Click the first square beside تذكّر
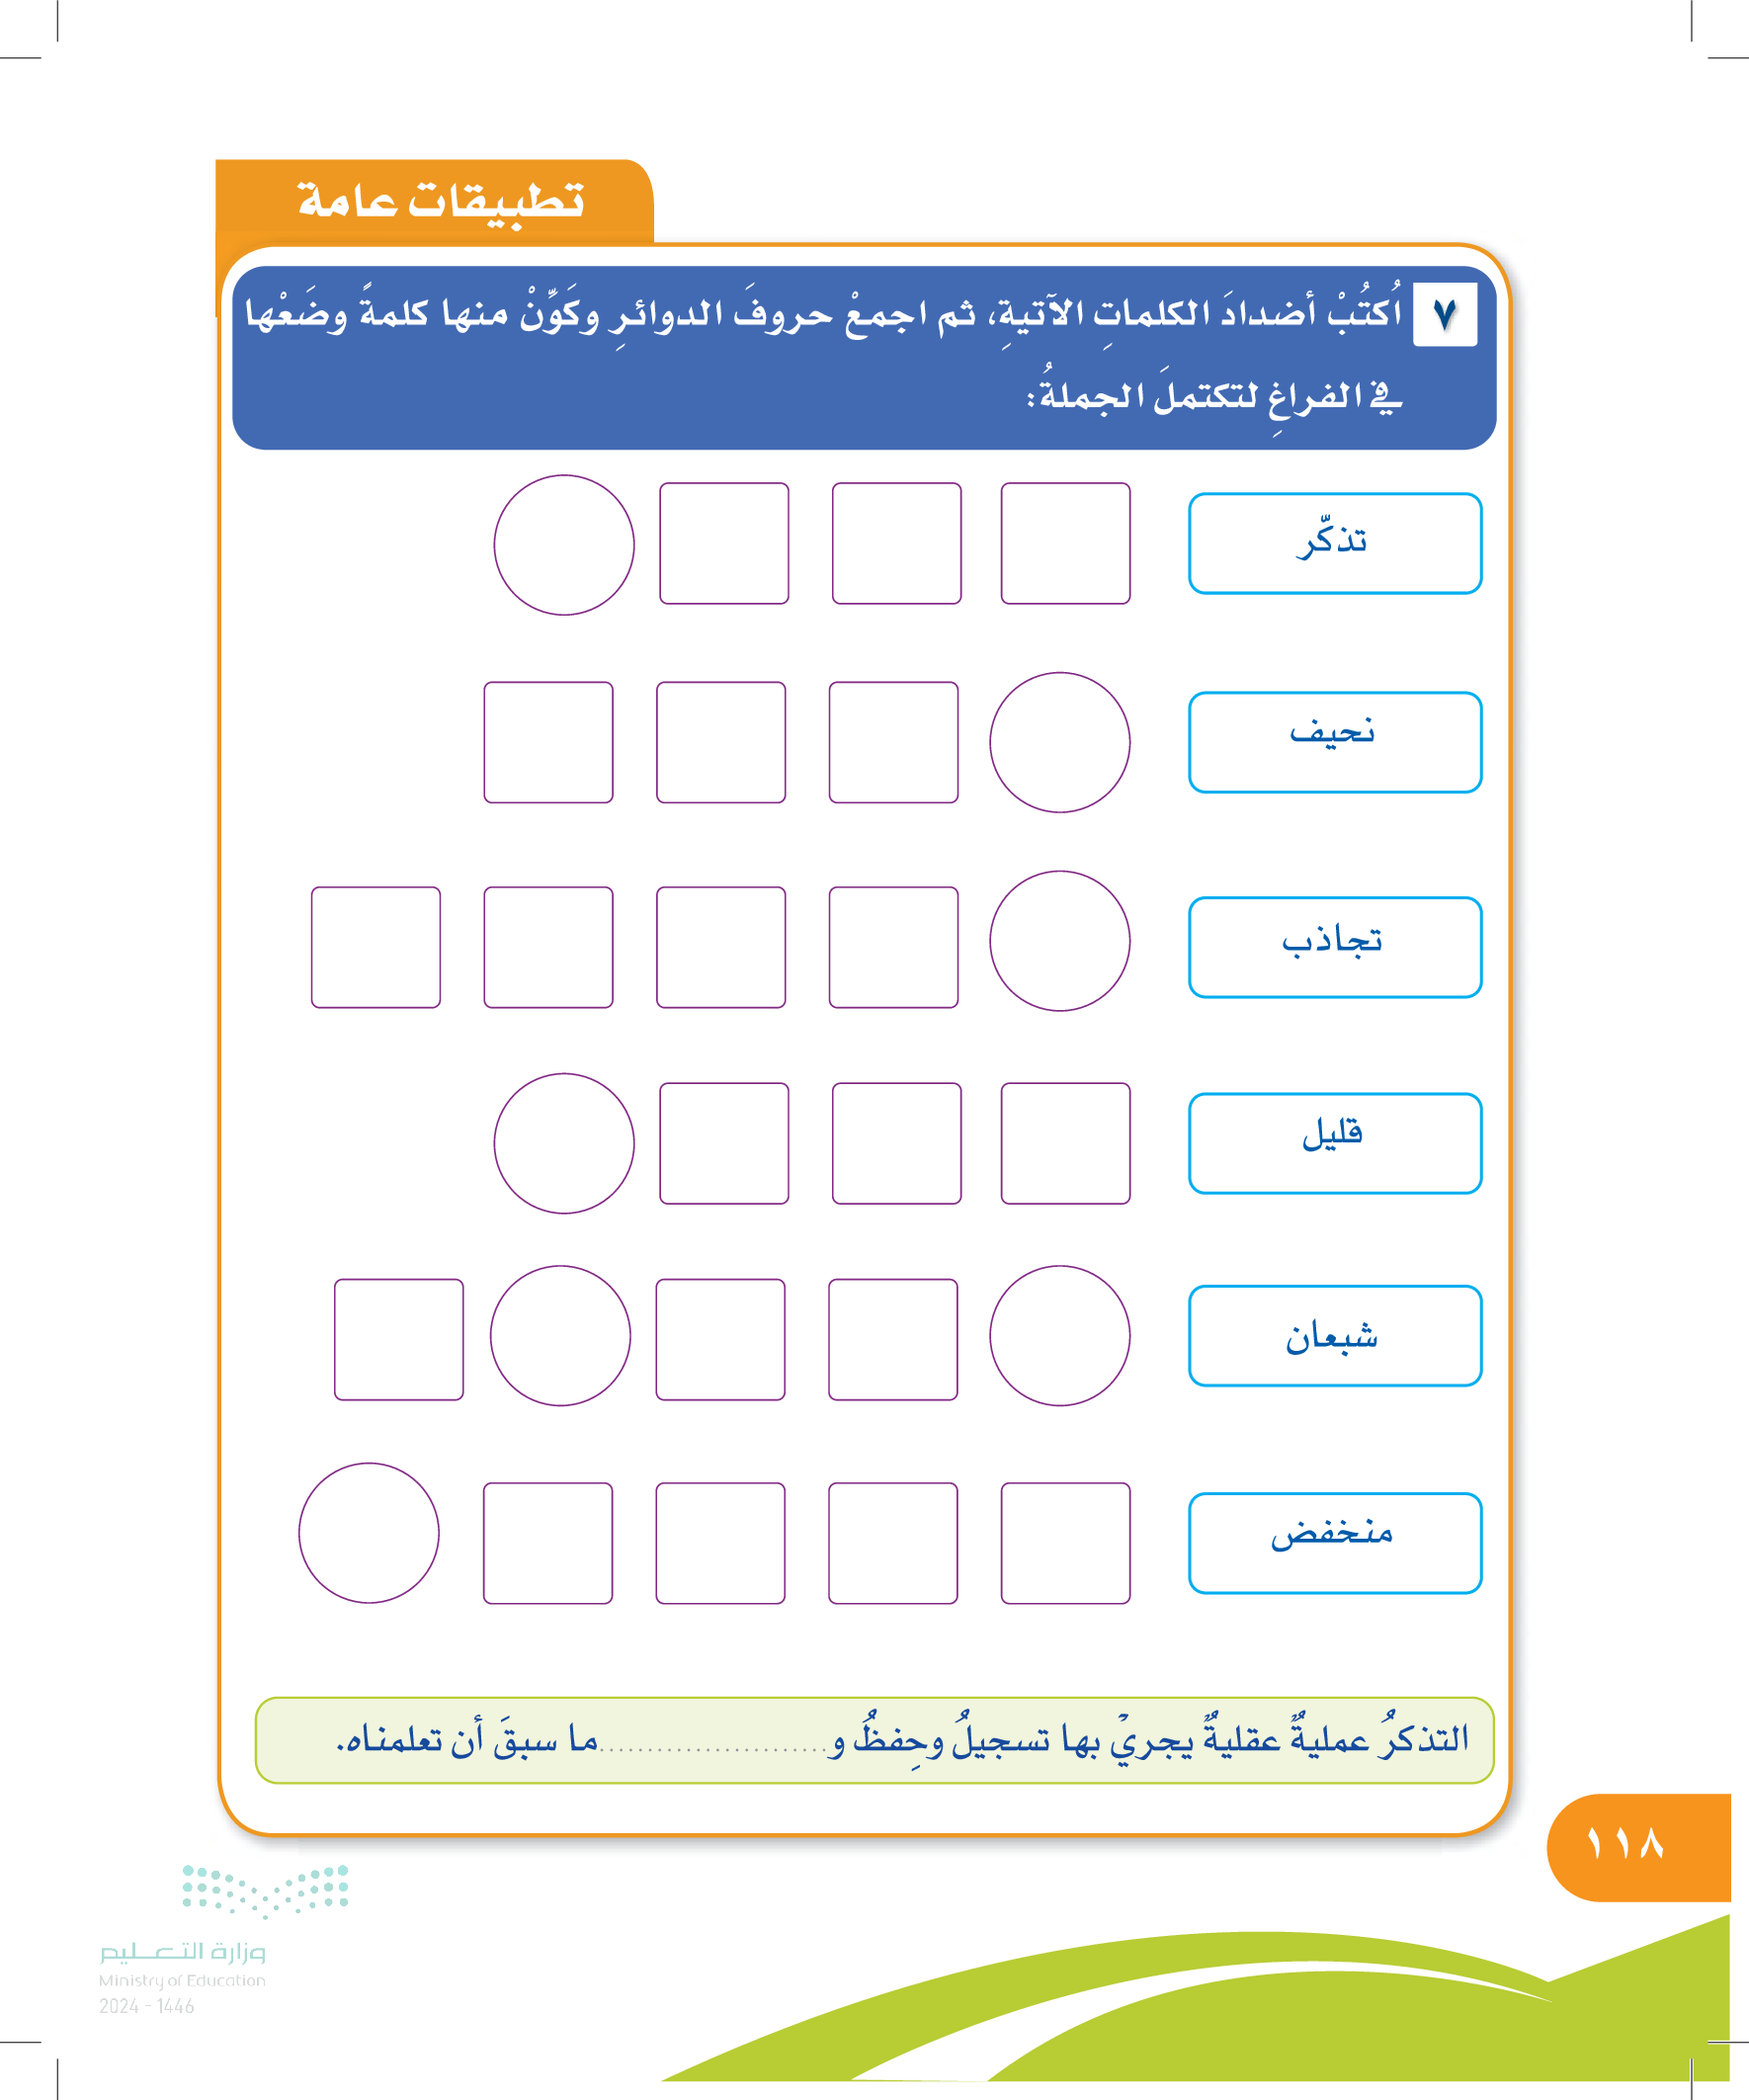1749x2100 pixels. pos(1065,543)
